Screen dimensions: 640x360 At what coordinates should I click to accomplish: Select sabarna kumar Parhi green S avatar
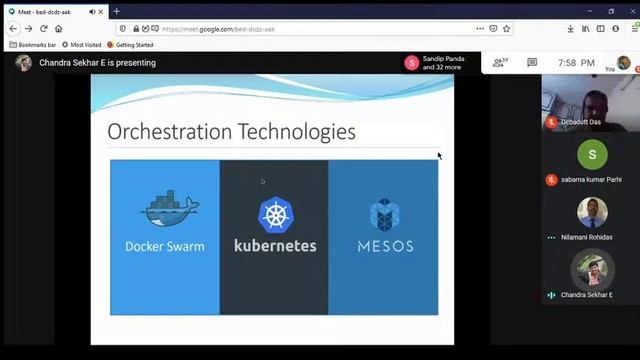[x=592, y=154]
